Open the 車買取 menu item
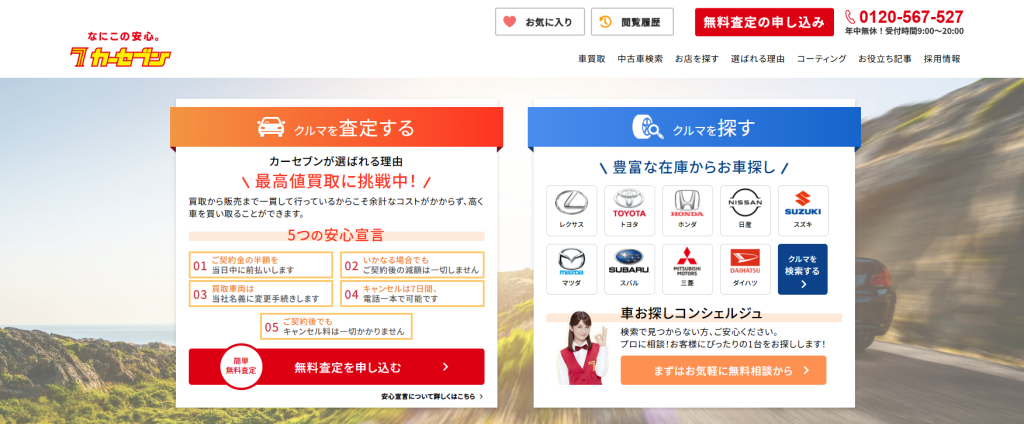Viewport: 1024px width, 424px height. (x=592, y=59)
